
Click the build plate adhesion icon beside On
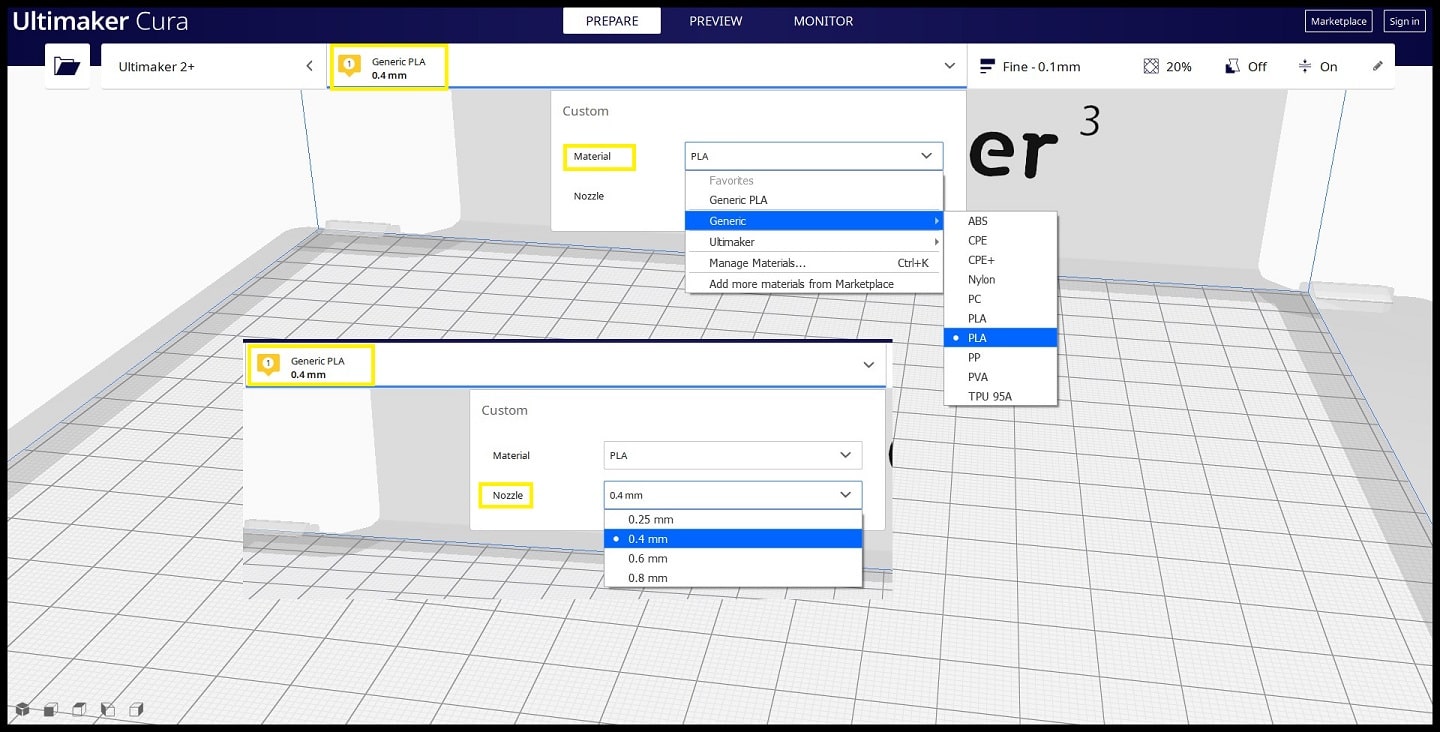1305,66
